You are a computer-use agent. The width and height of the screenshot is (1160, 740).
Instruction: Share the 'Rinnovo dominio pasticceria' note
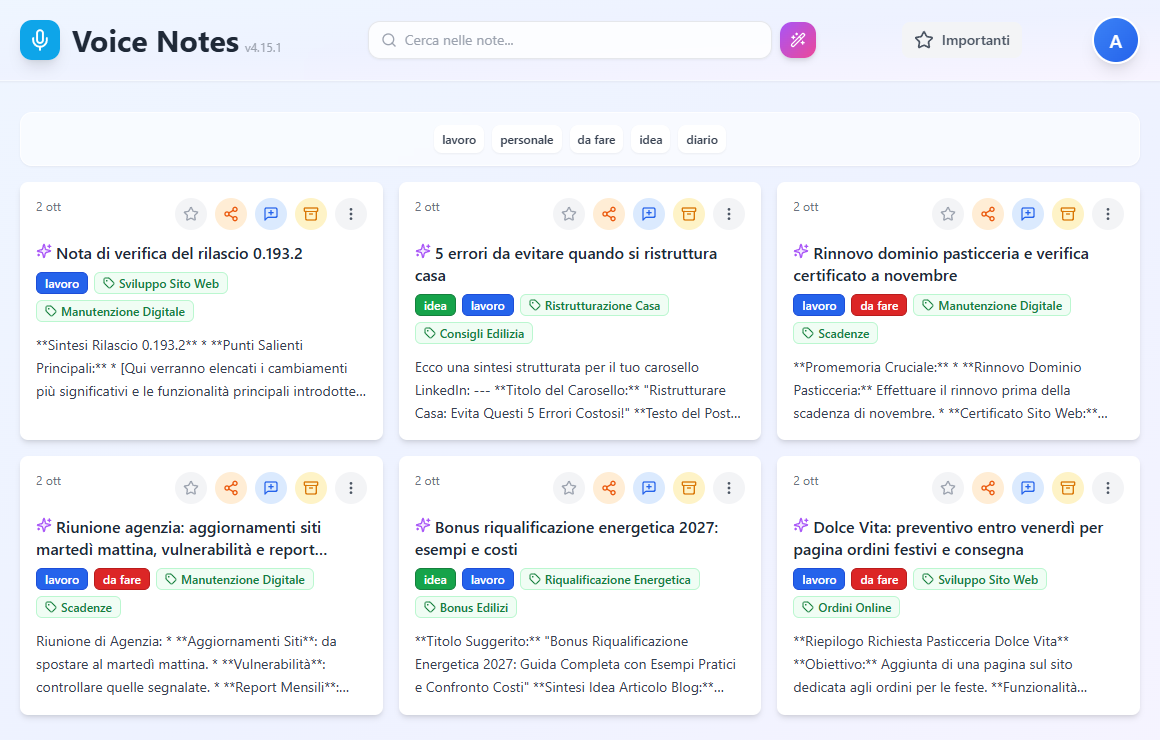988,214
